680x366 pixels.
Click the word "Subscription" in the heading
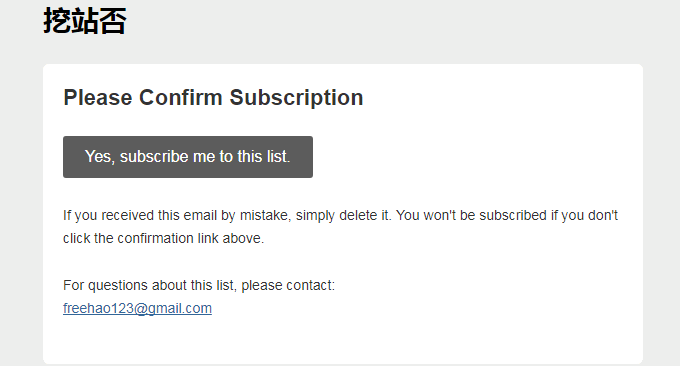[296, 98]
